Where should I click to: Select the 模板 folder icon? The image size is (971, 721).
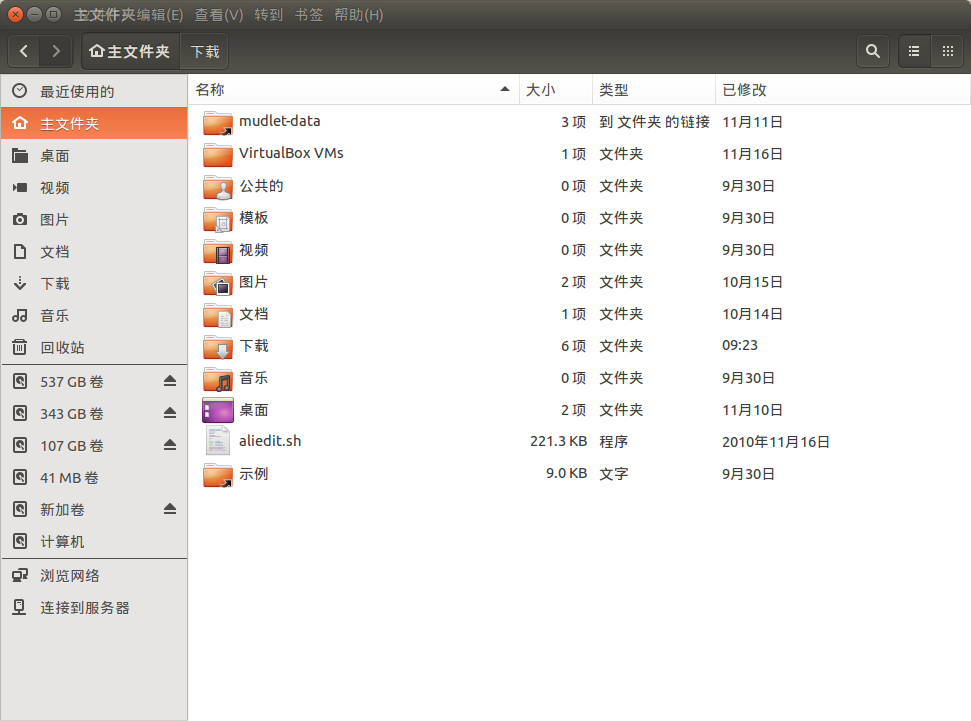point(218,219)
